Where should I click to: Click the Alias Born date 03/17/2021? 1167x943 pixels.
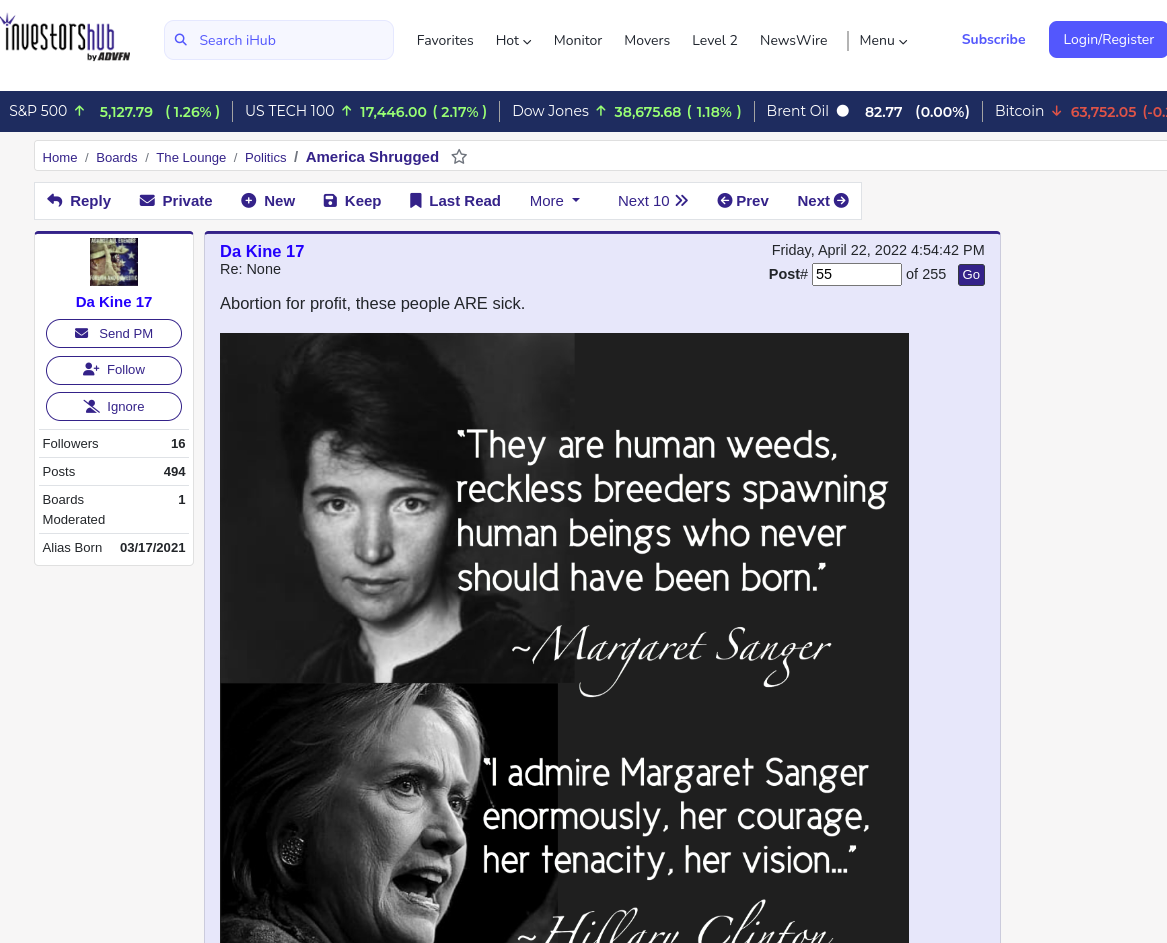[x=153, y=548]
